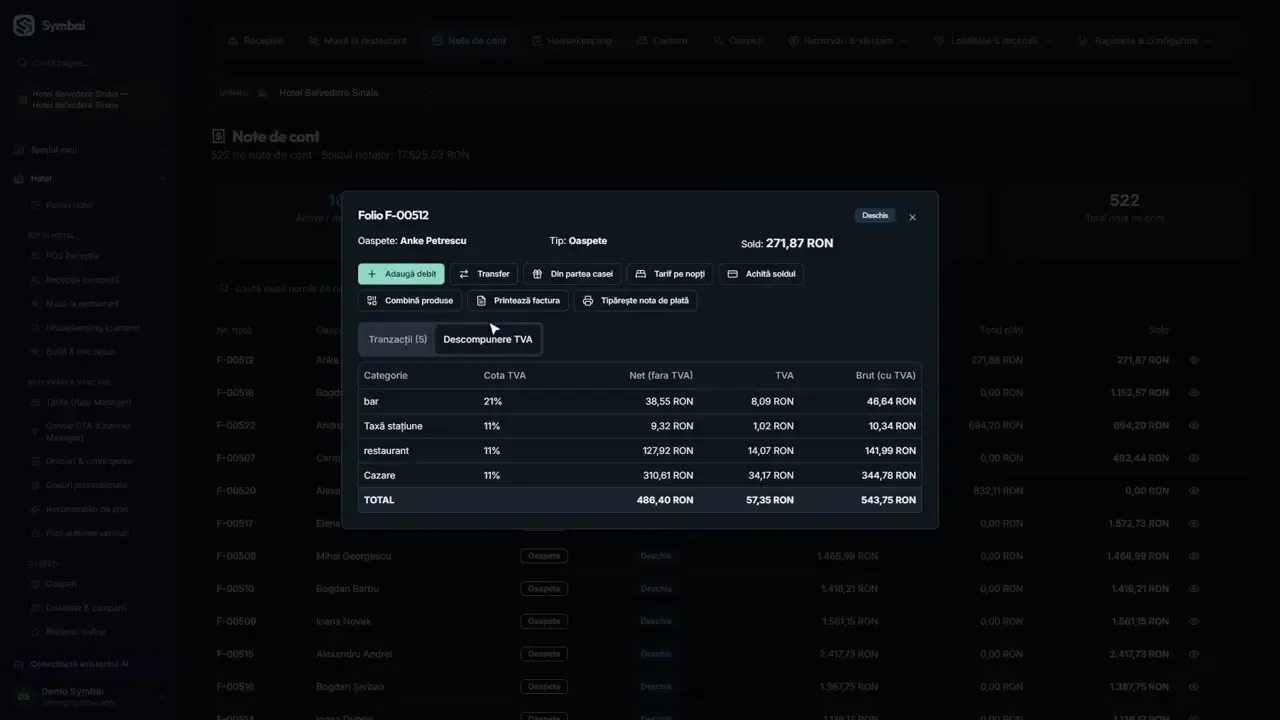Open Tarif pe nopți action

(x=670, y=274)
